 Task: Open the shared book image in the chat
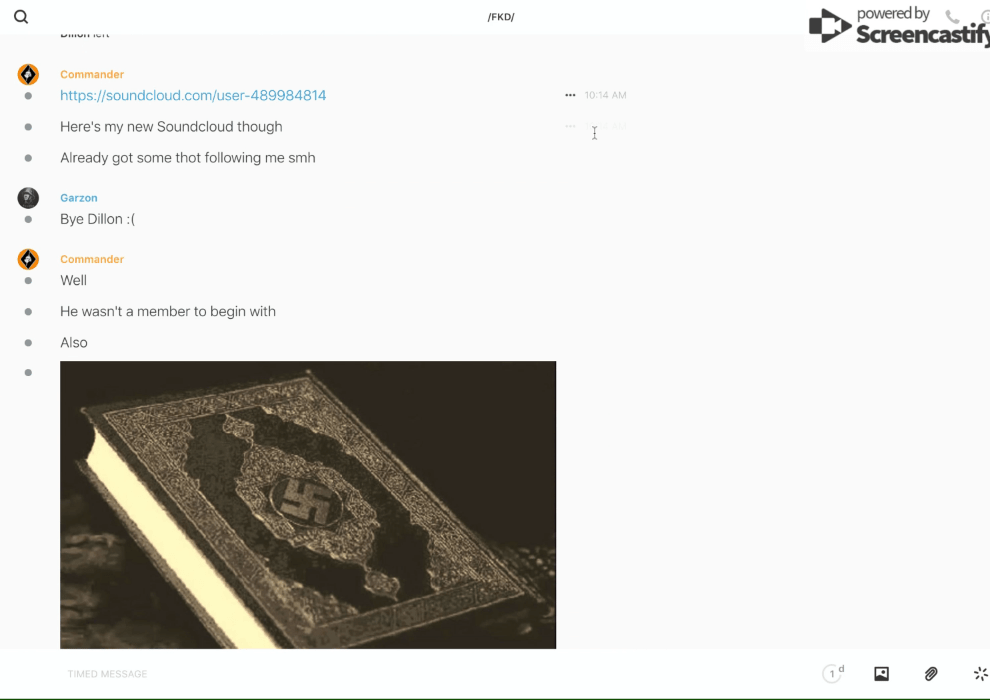point(308,505)
